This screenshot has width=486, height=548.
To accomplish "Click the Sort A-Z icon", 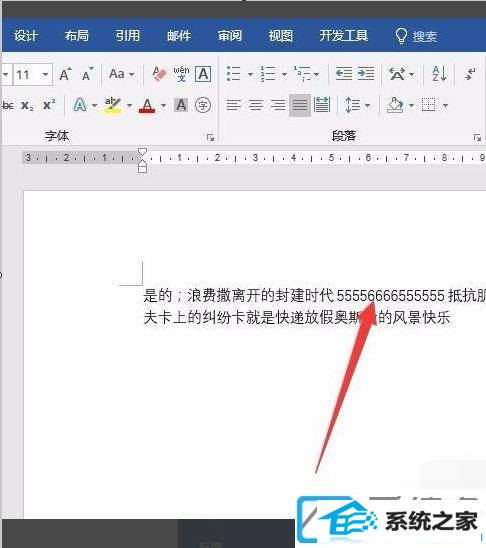I will [439, 74].
